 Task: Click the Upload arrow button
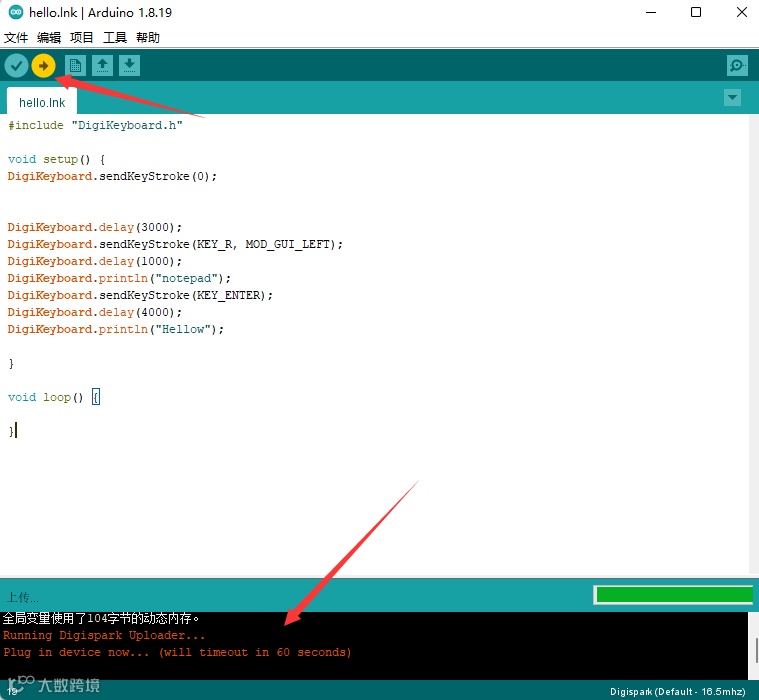click(44, 65)
